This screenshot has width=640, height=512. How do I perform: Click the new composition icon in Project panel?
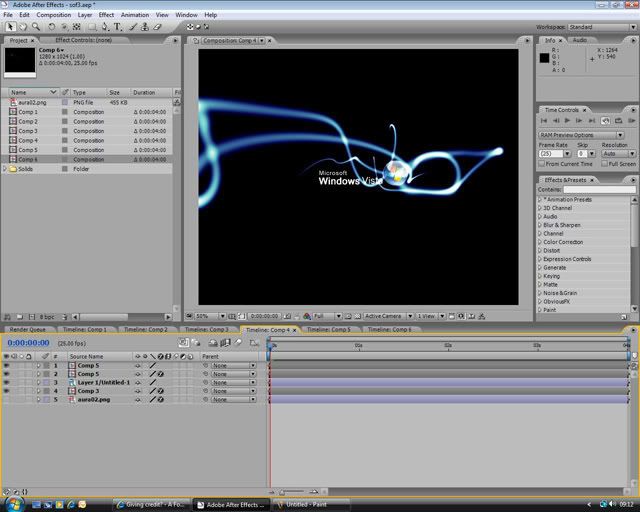tap(32, 317)
